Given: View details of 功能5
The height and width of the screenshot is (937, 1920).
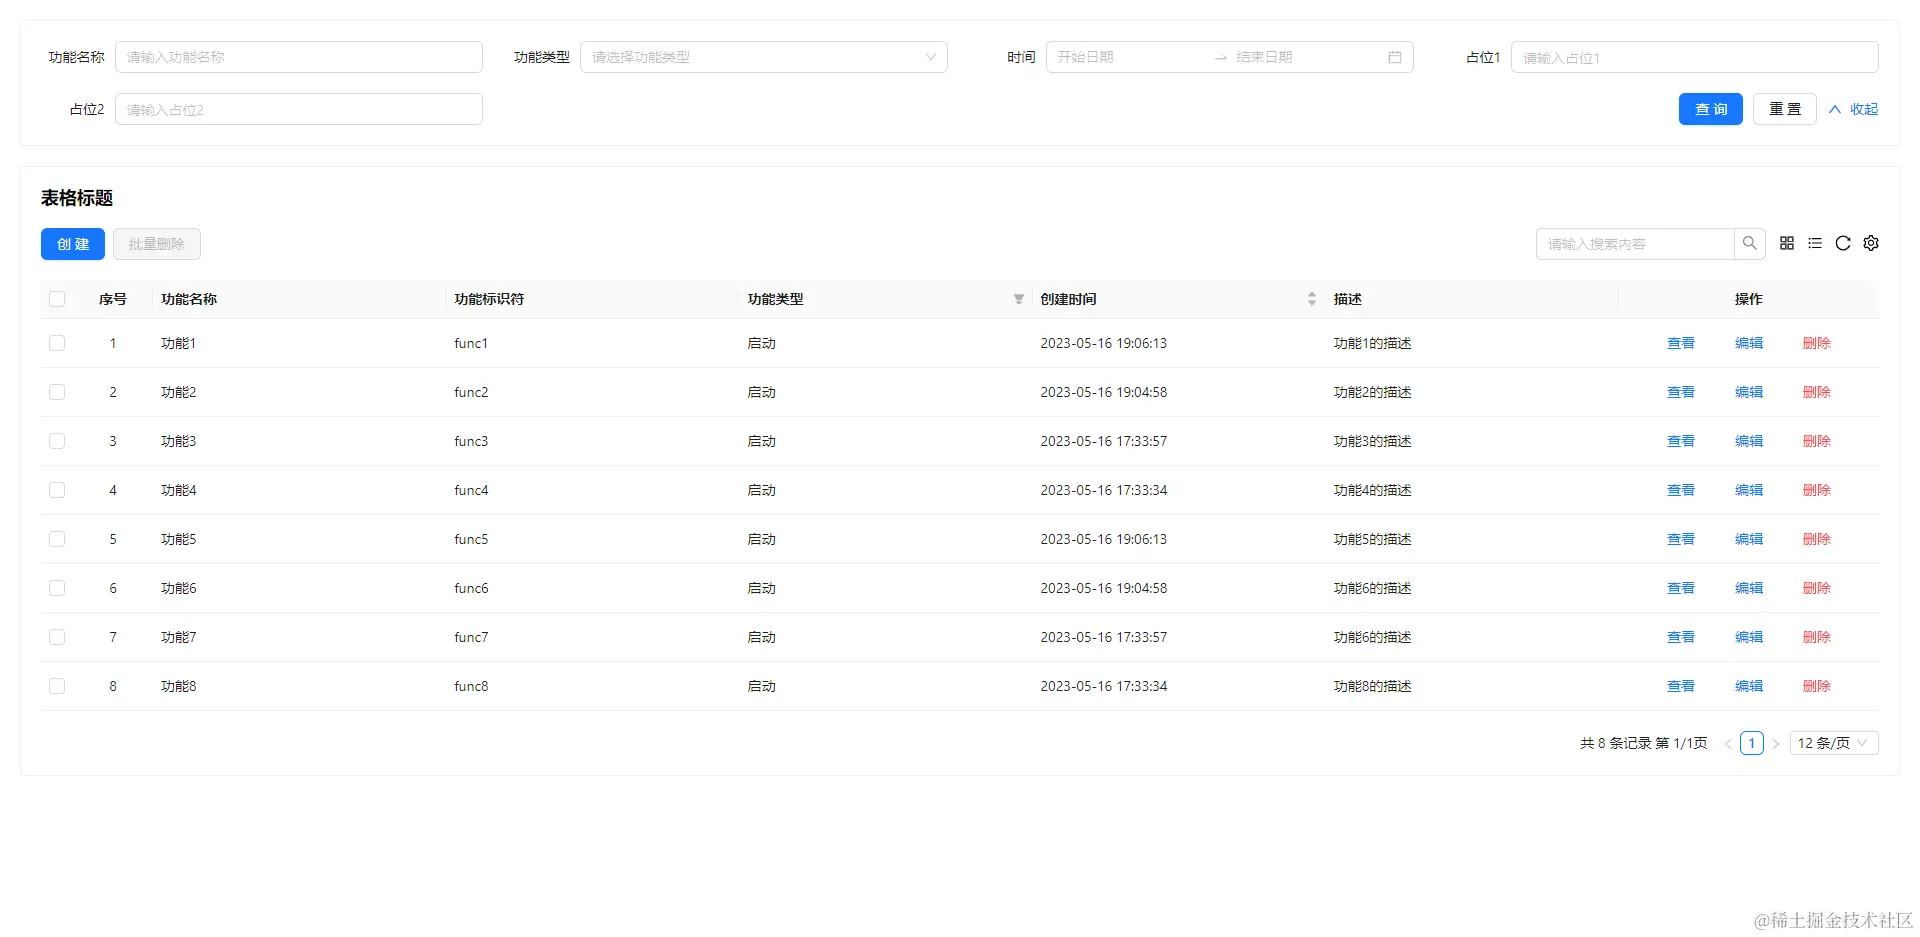Looking at the screenshot, I should [1681, 539].
